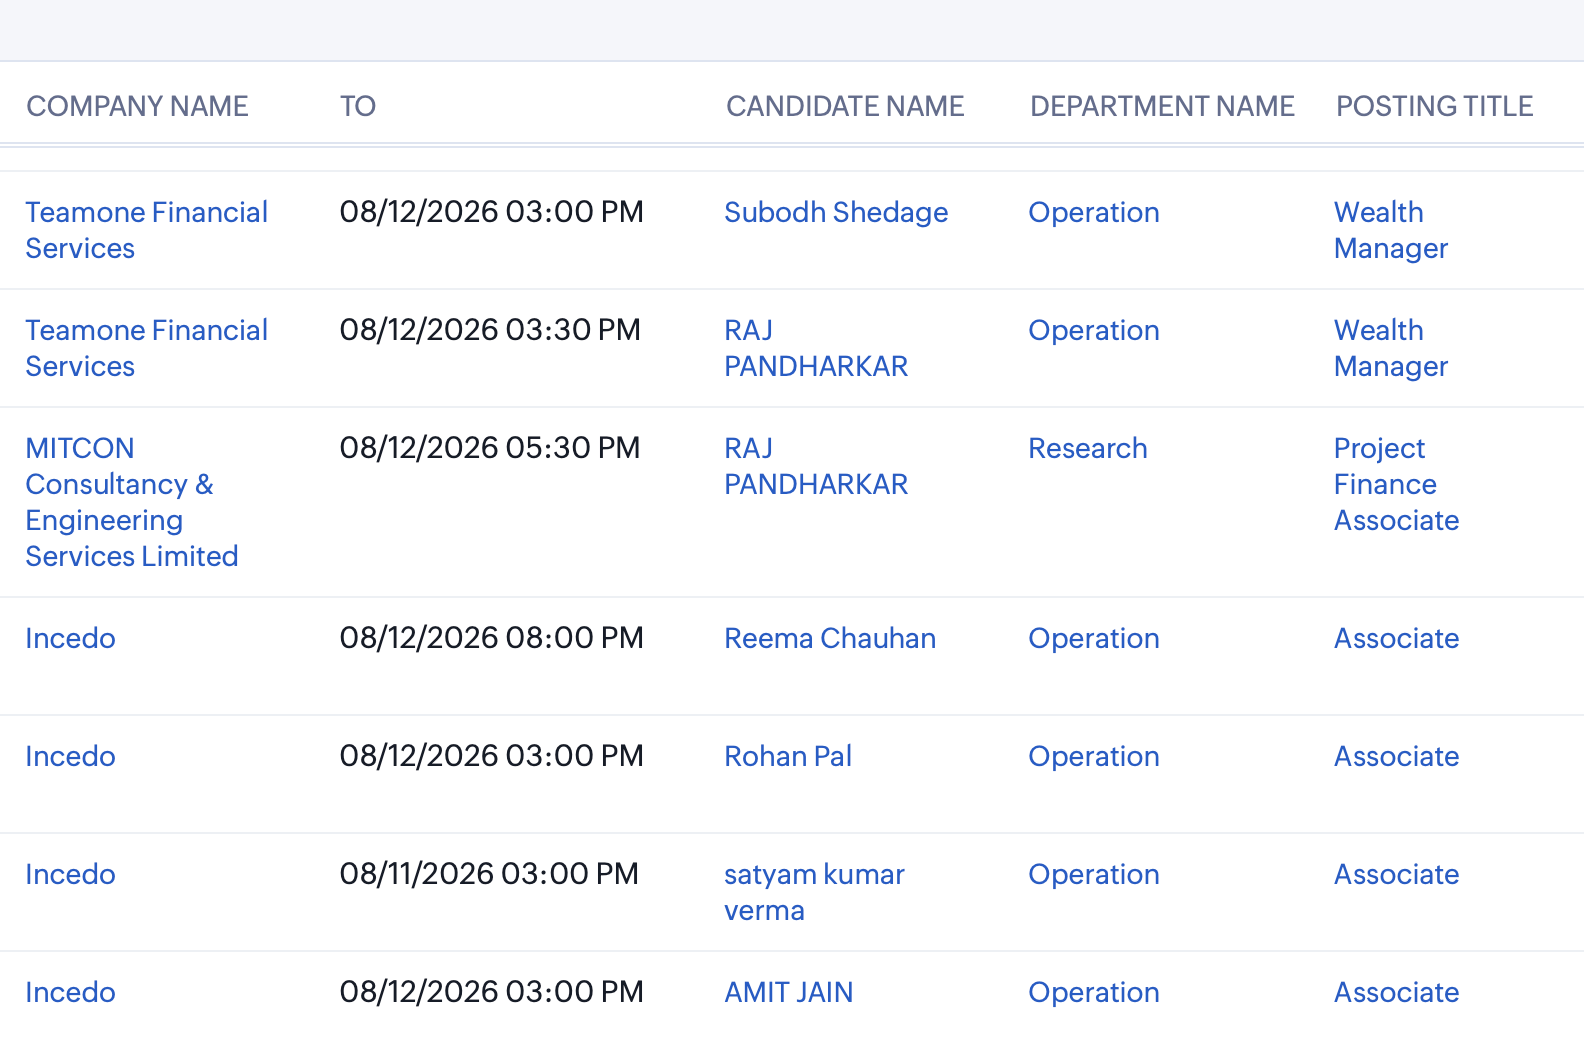
Task: Open Operation department in satyam kumar verma's row
Action: (1094, 874)
